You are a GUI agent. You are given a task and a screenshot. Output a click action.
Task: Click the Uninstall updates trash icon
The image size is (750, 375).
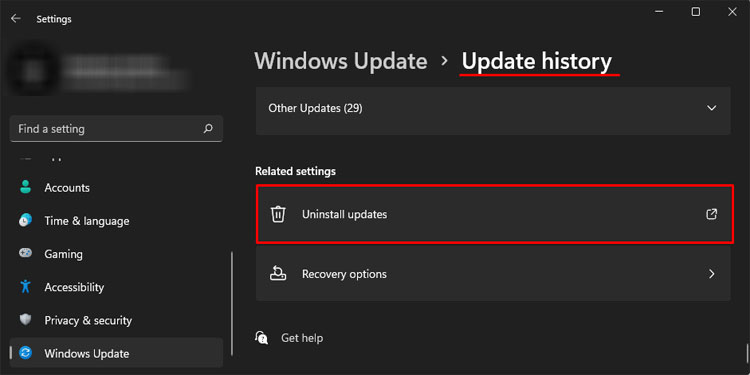pyautogui.click(x=278, y=214)
